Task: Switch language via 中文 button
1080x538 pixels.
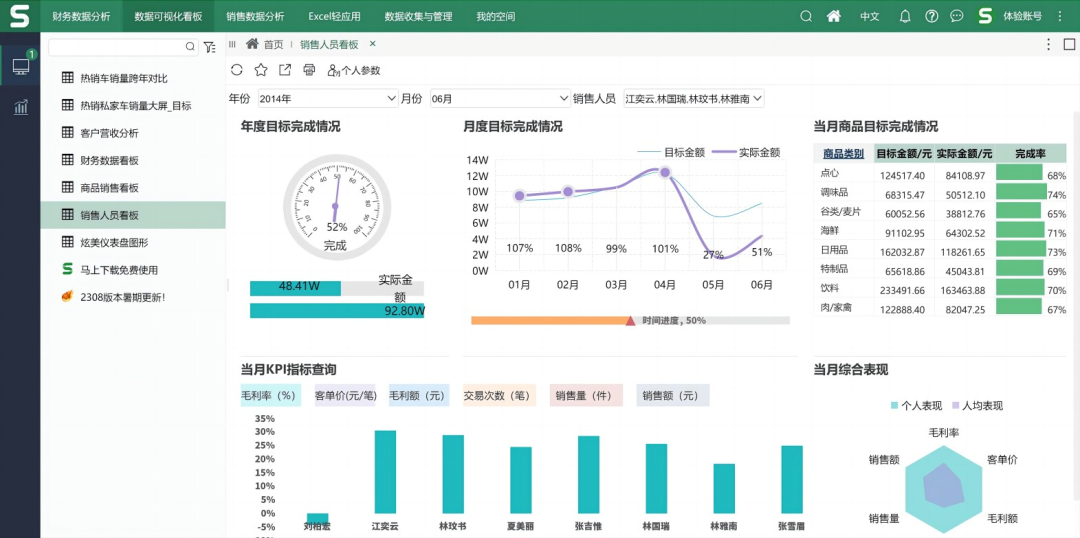Action: [x=870, y=17]
